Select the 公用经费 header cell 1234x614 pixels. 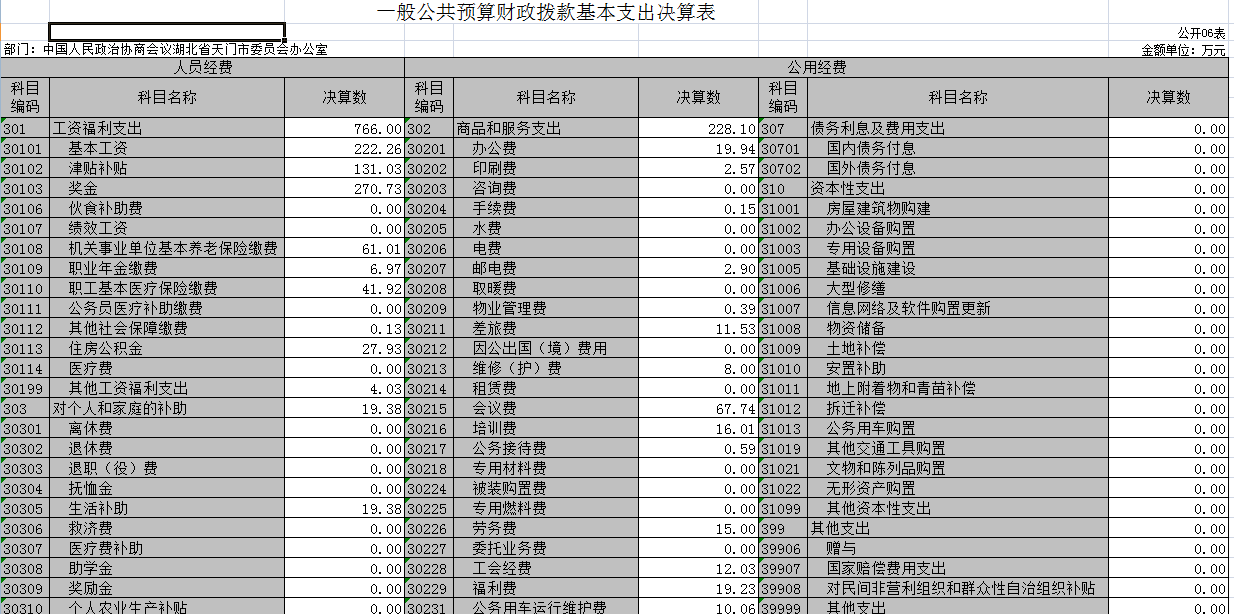817,68
